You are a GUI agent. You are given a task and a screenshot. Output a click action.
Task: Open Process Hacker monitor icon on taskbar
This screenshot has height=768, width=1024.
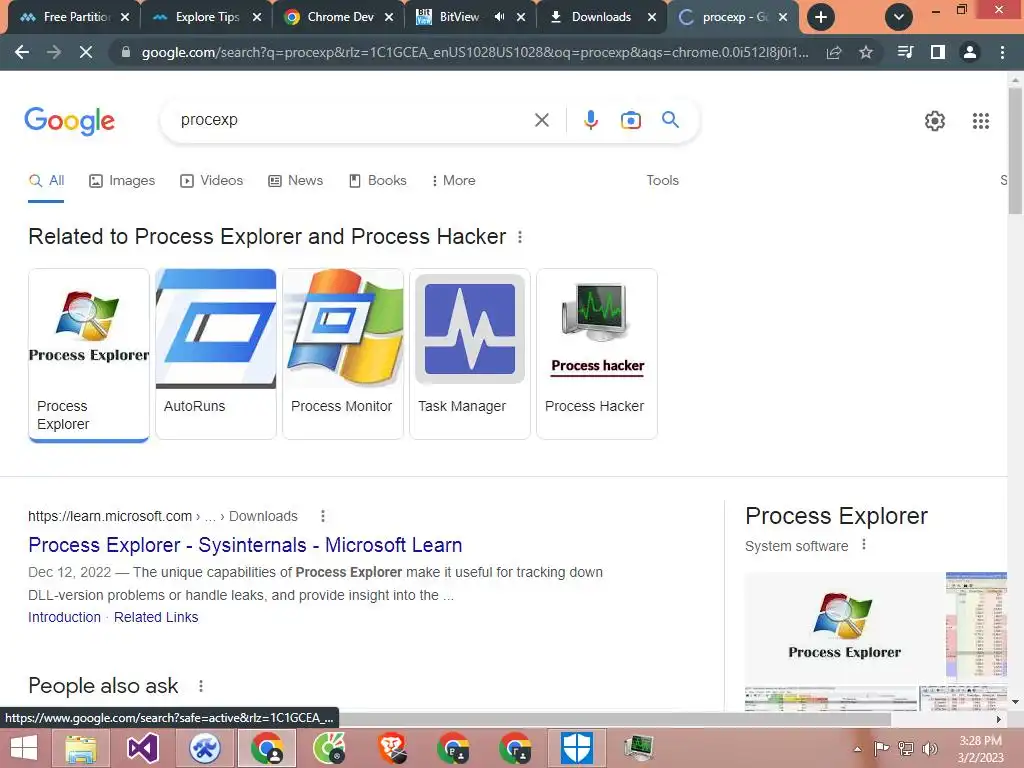click(x=638, y=748)
